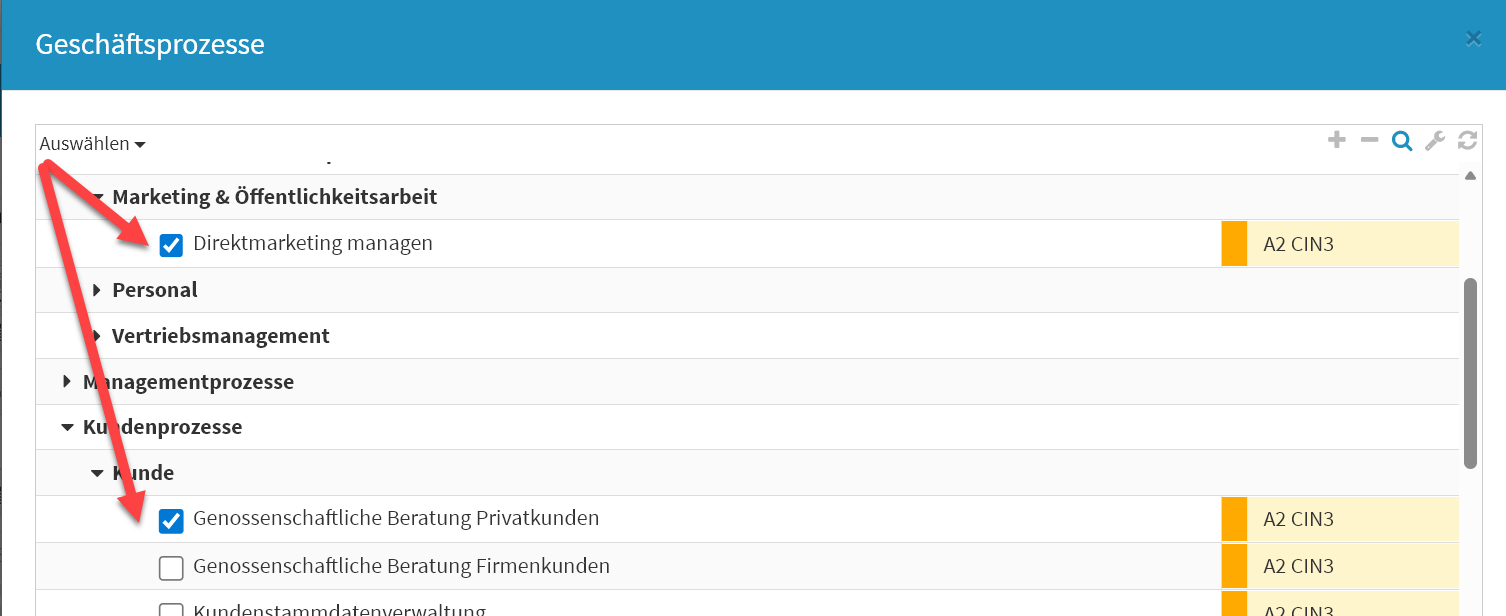Select Marketing & Öffentlichkeitsarbeit group row

click(x=275, y=197)
